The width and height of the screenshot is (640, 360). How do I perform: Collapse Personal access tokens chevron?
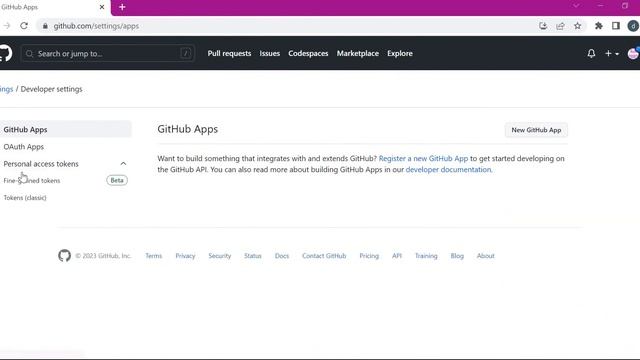pos(123,164)
